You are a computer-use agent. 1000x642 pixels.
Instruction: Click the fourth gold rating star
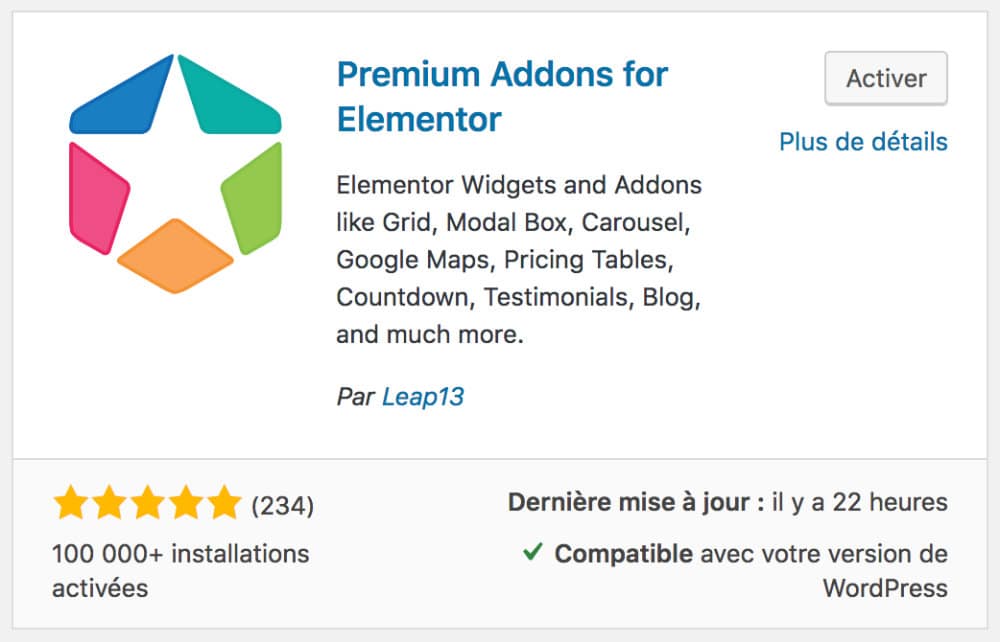coord(188,503)
